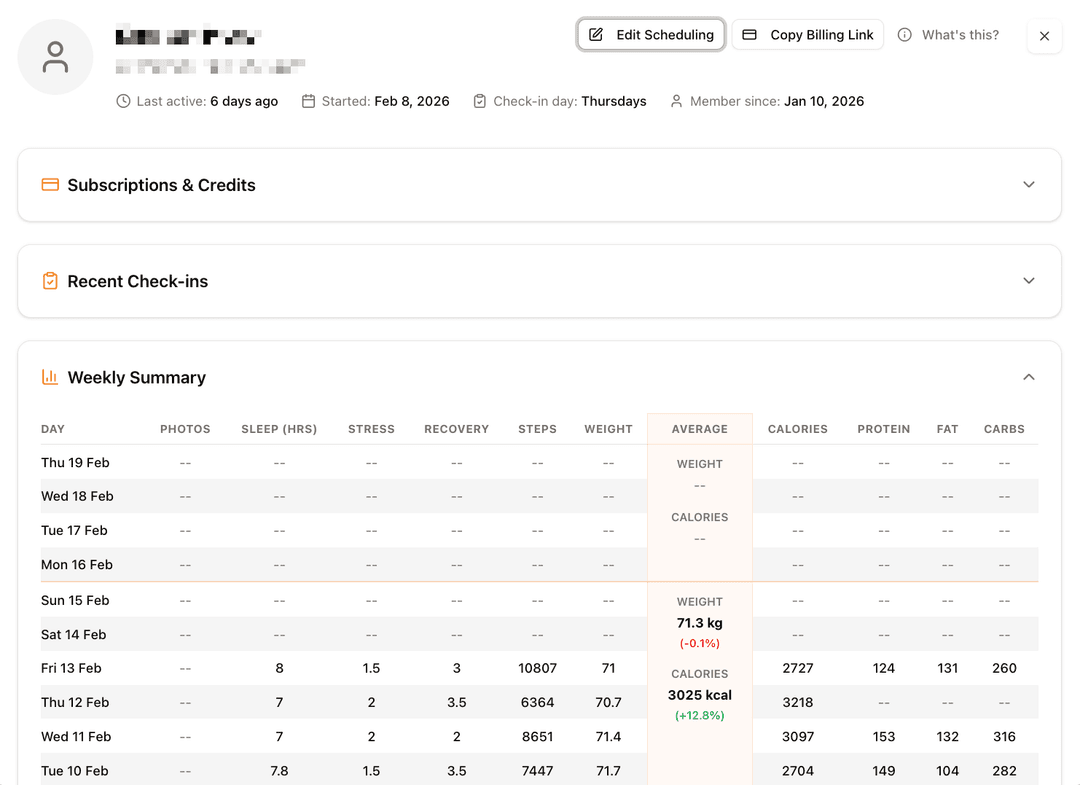Click the bar chart icon in Weekly Summary
Image resolution: width=1080 pixels, height=785 pixels.
[x=50, y=377]
